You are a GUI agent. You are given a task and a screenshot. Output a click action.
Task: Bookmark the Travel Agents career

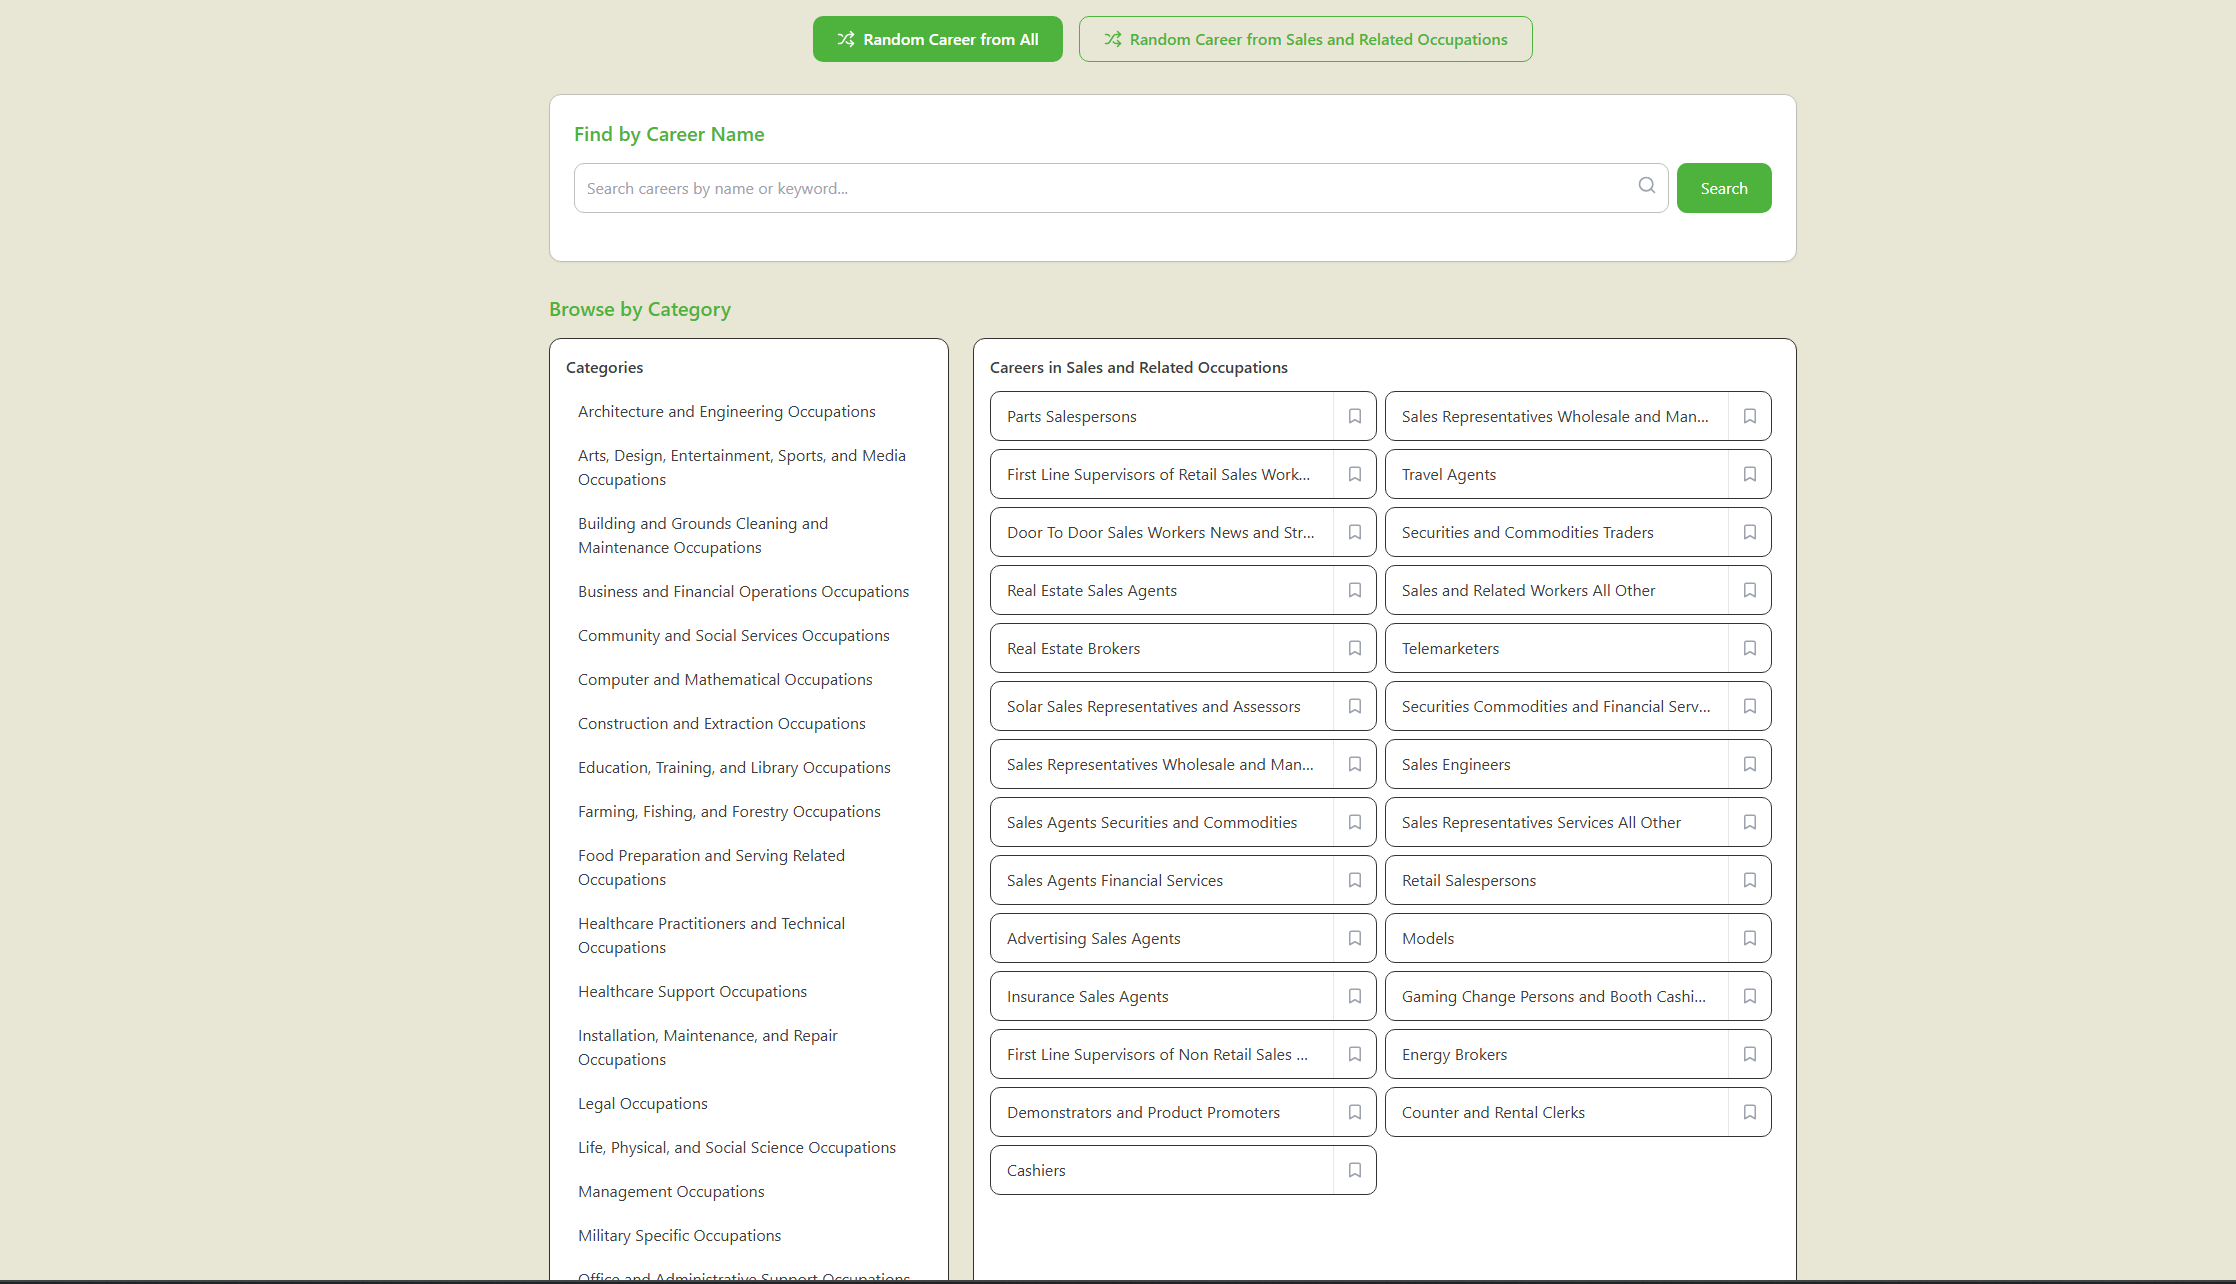click(1750, 474)
